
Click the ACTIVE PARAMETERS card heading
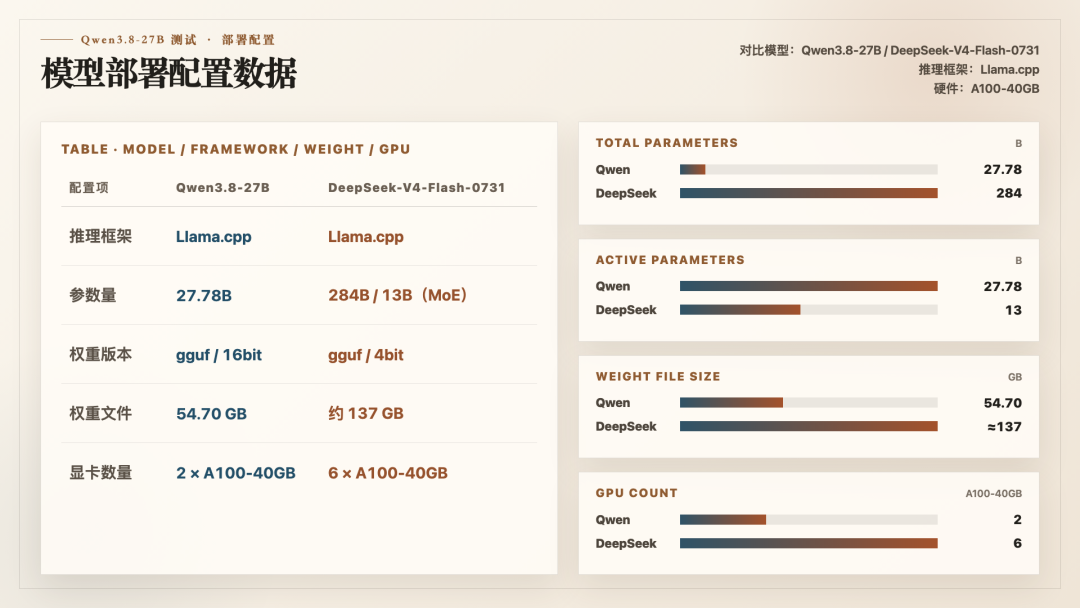[670, 260]
